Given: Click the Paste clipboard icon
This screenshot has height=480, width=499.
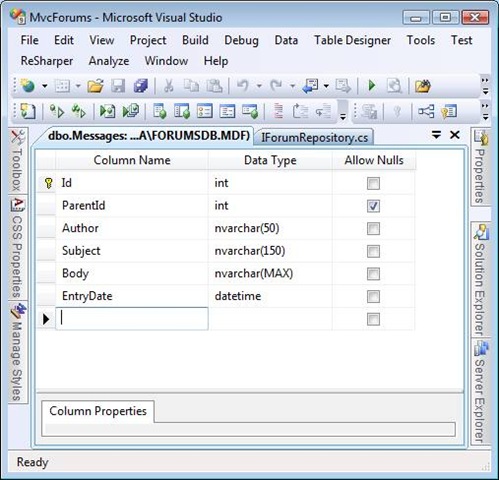Looking at the screenshot, I should click(x=214, y=86).
